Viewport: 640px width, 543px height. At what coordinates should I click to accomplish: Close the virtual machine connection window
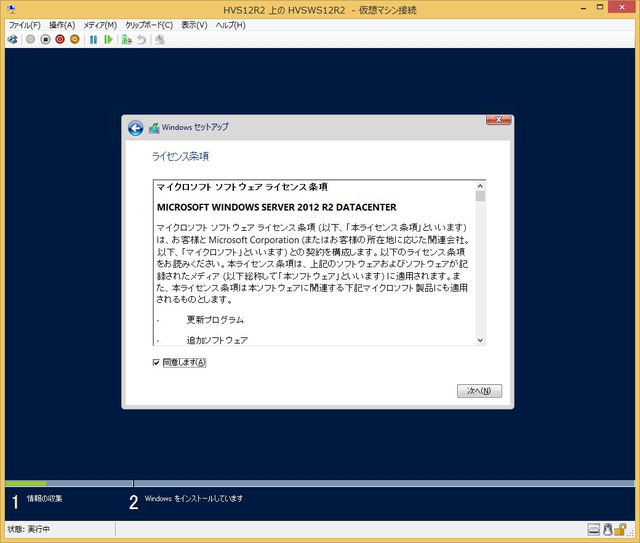pyautogui.click(x=622, y=7)
